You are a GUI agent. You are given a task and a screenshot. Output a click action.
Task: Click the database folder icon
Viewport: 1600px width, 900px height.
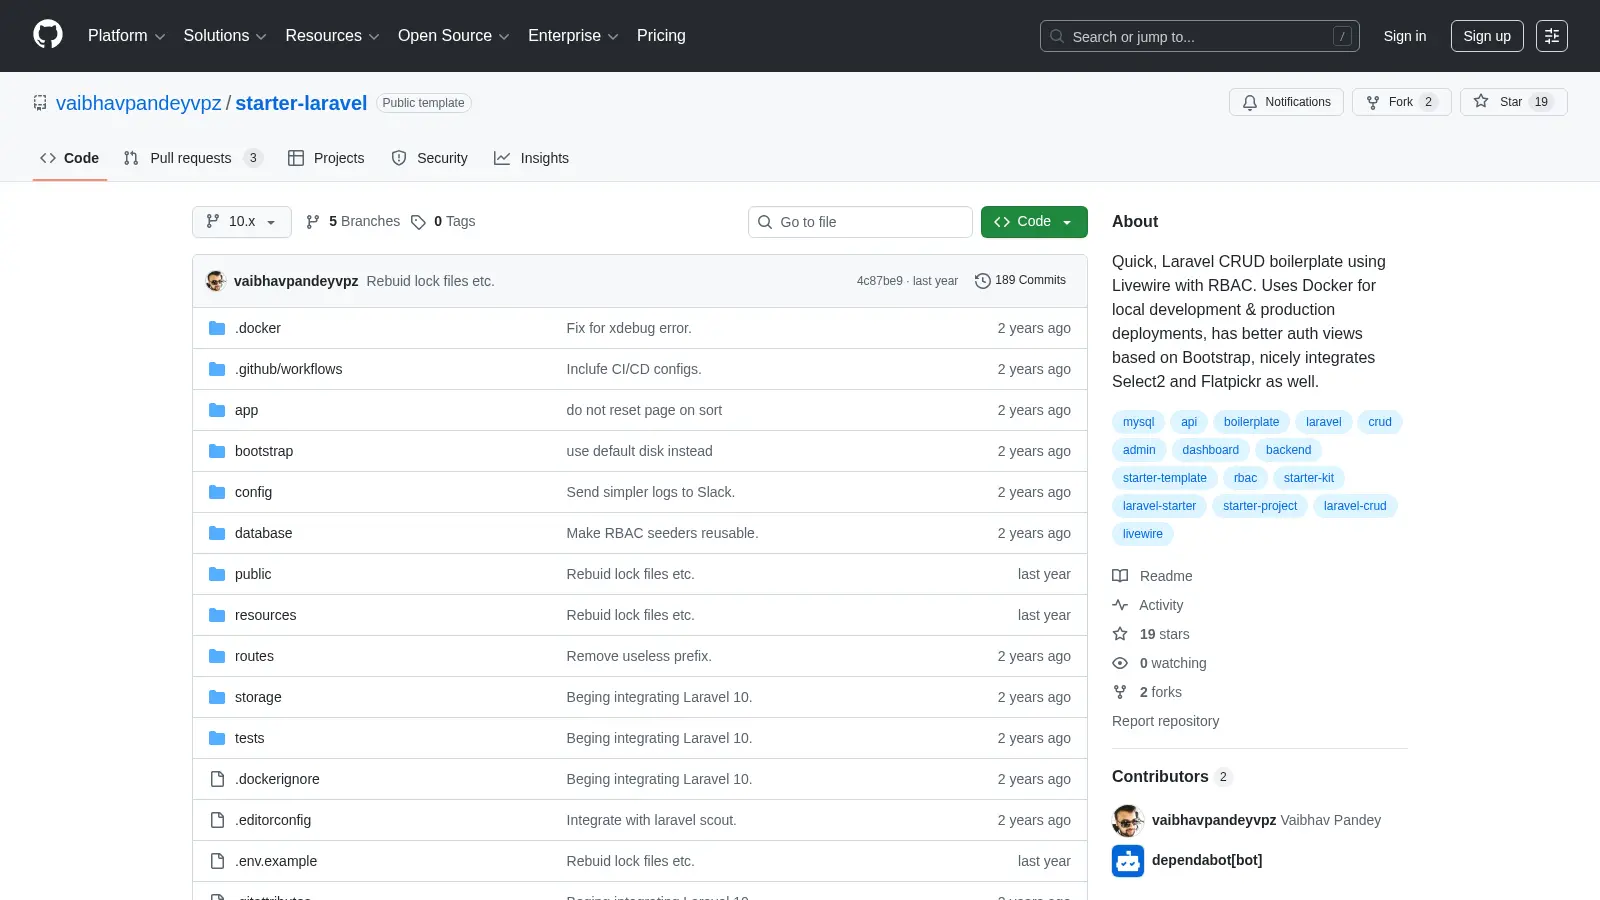[217, 533]
